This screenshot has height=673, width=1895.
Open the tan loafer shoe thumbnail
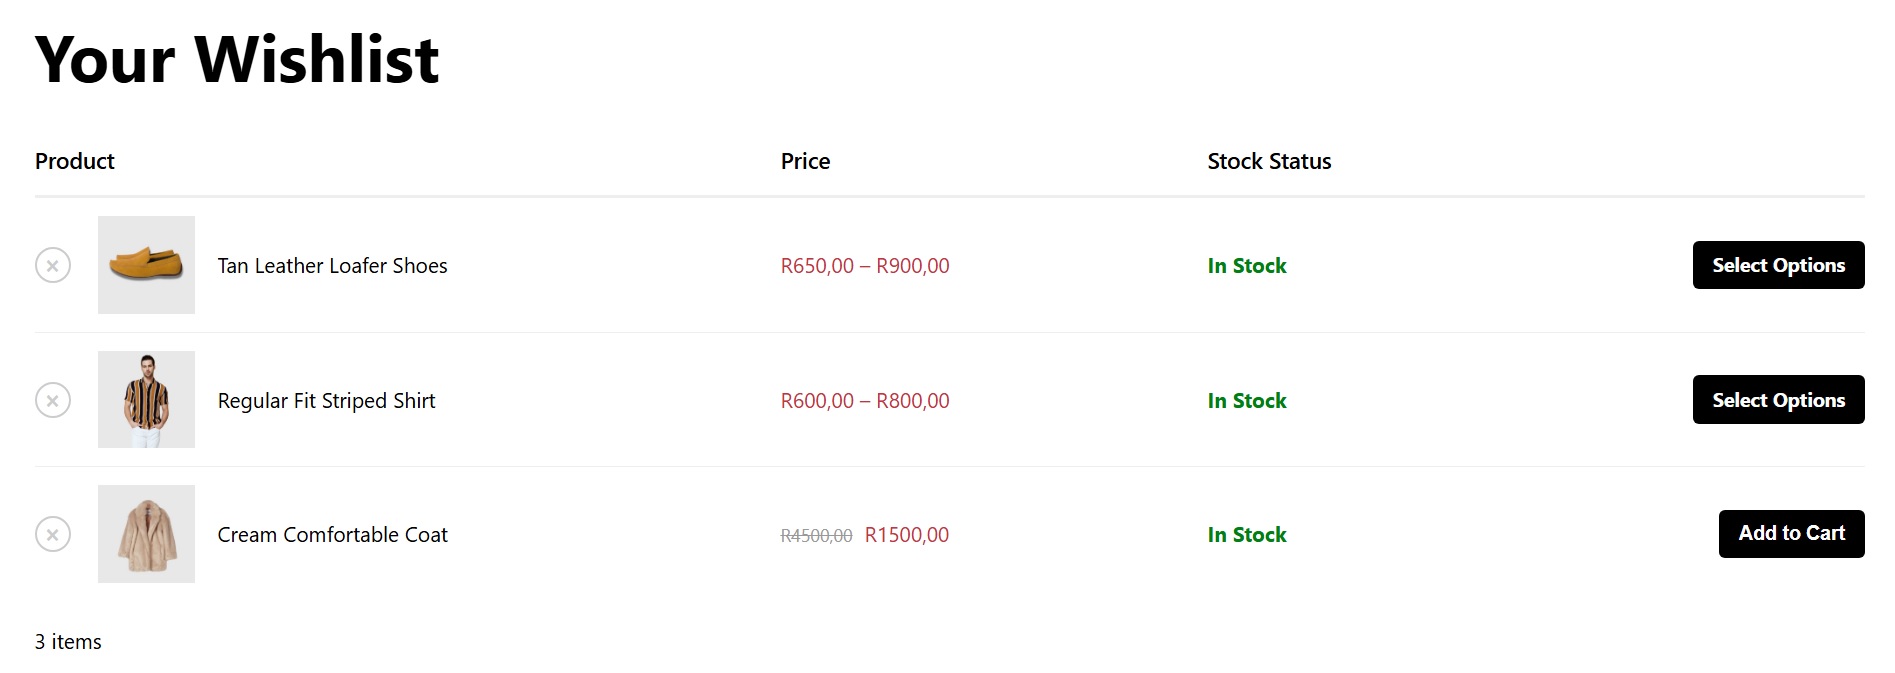(x=146, y=265)
